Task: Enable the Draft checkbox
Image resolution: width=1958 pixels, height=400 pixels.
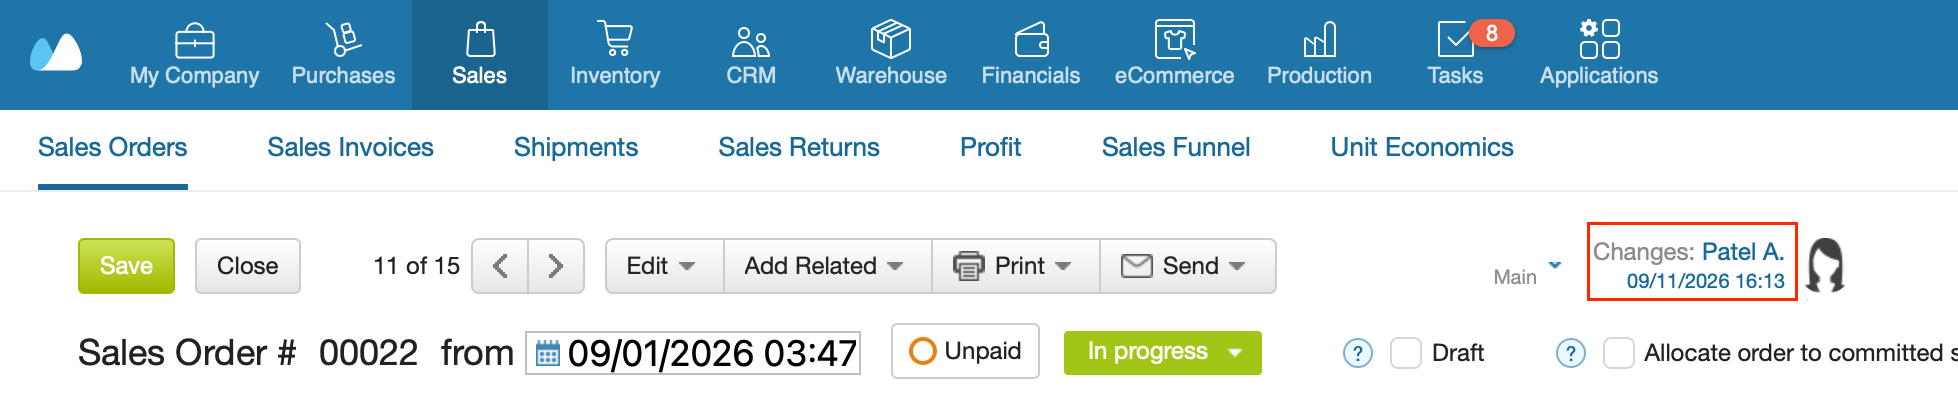Action: click(x=1406, y=353)
